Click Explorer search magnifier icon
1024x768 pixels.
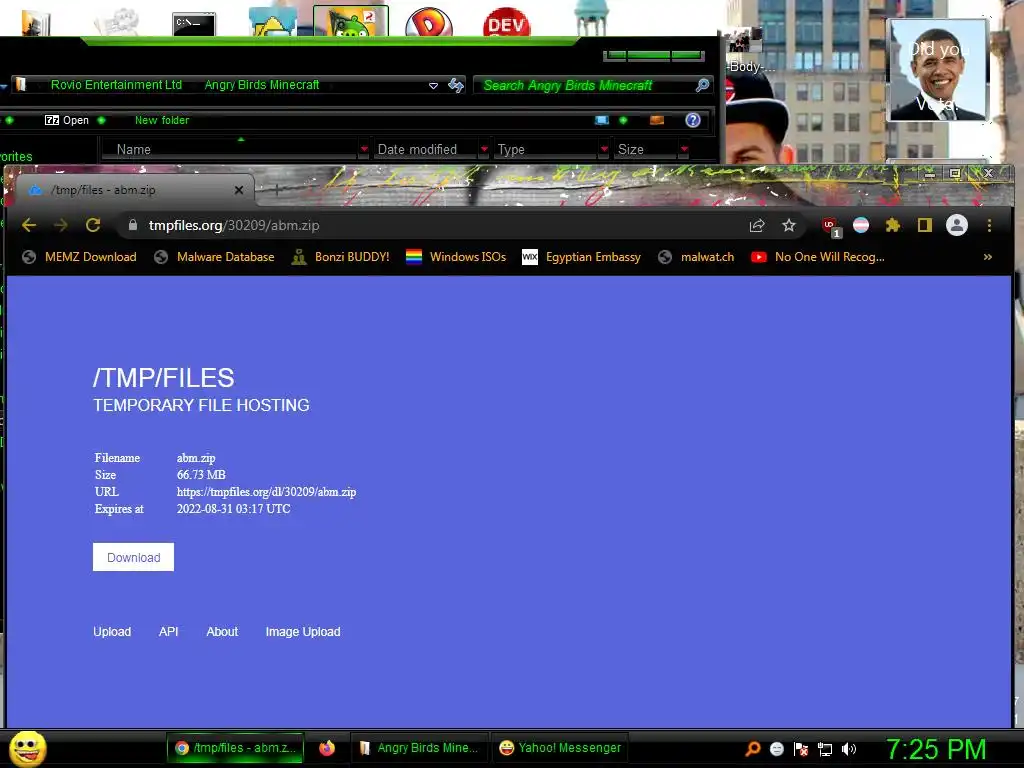click(703, 86)
